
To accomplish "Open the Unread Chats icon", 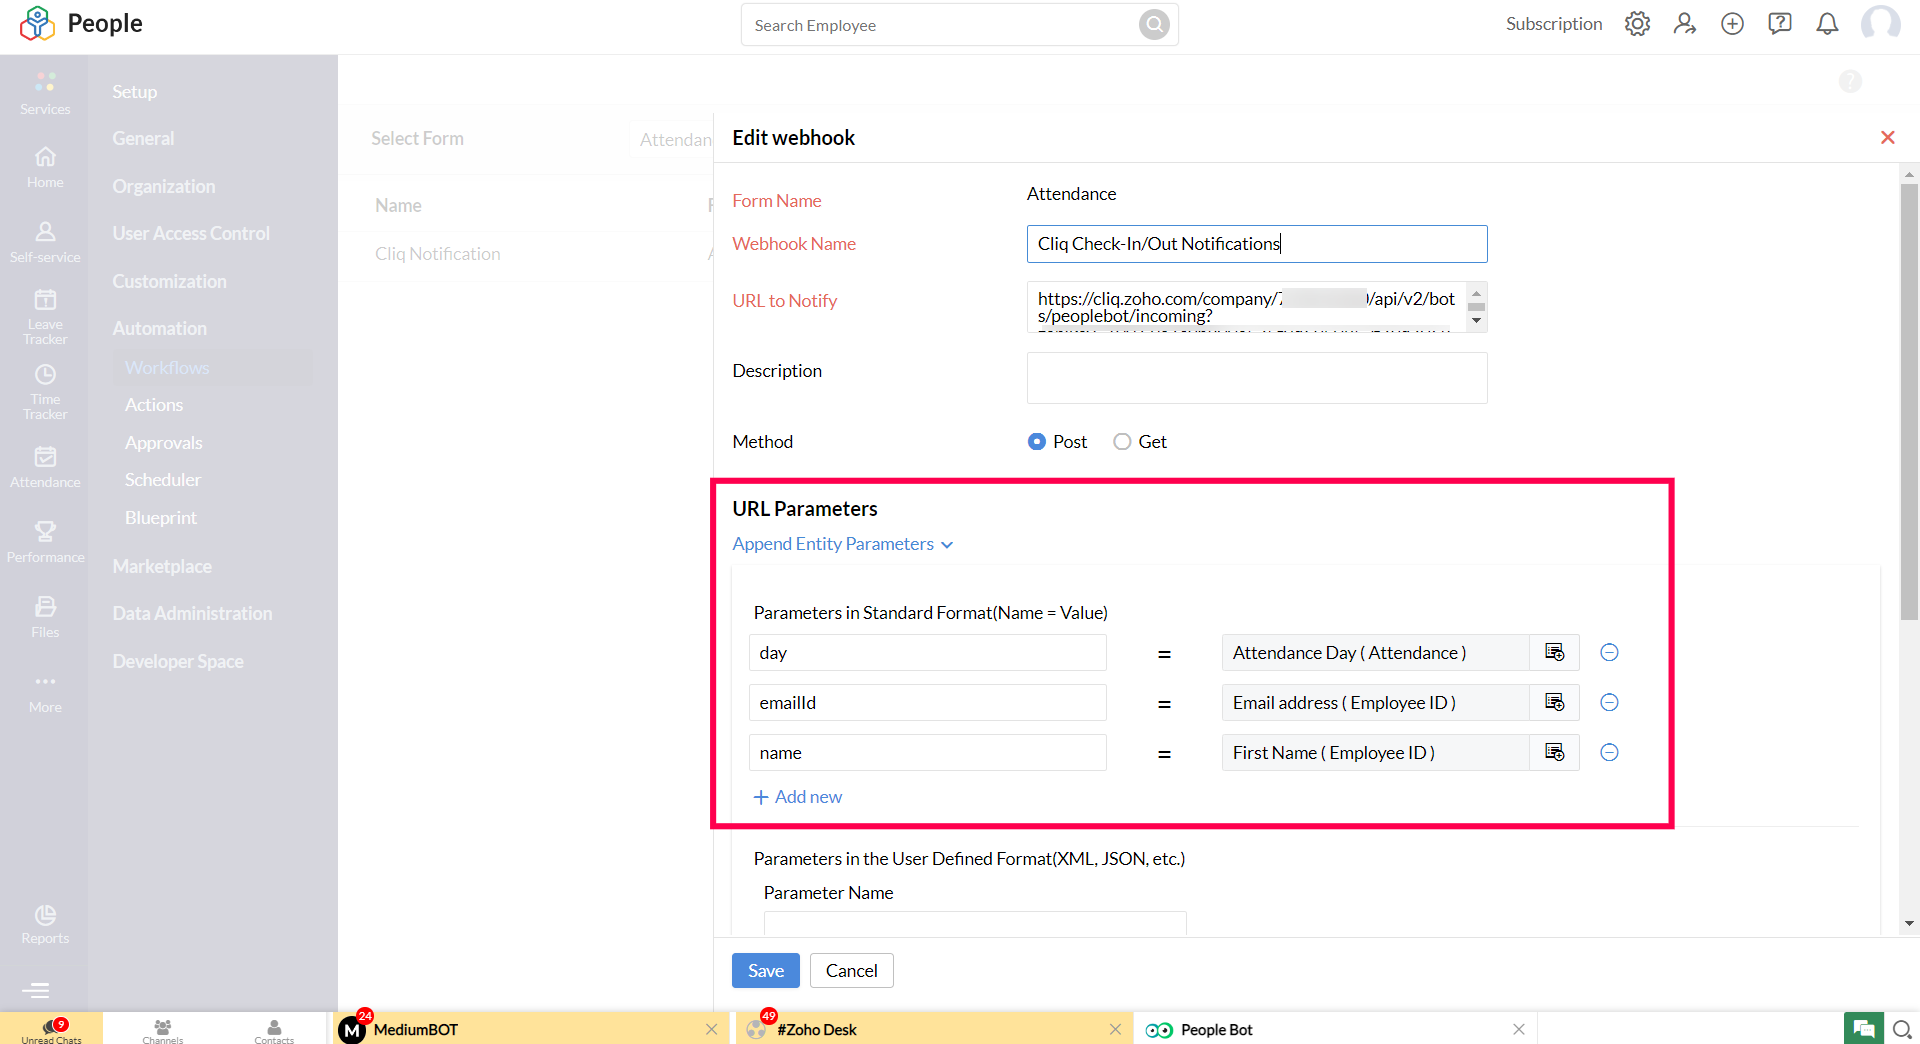I will coord(52,1029).
